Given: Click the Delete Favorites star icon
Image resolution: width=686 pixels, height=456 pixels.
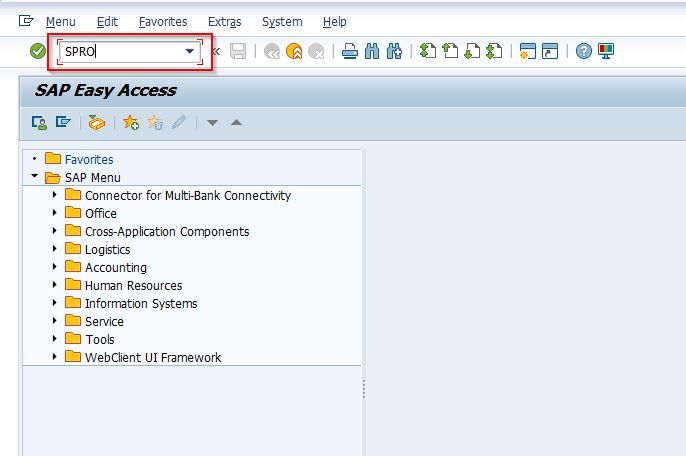Looking at the screenshot, I should [155, 122].
